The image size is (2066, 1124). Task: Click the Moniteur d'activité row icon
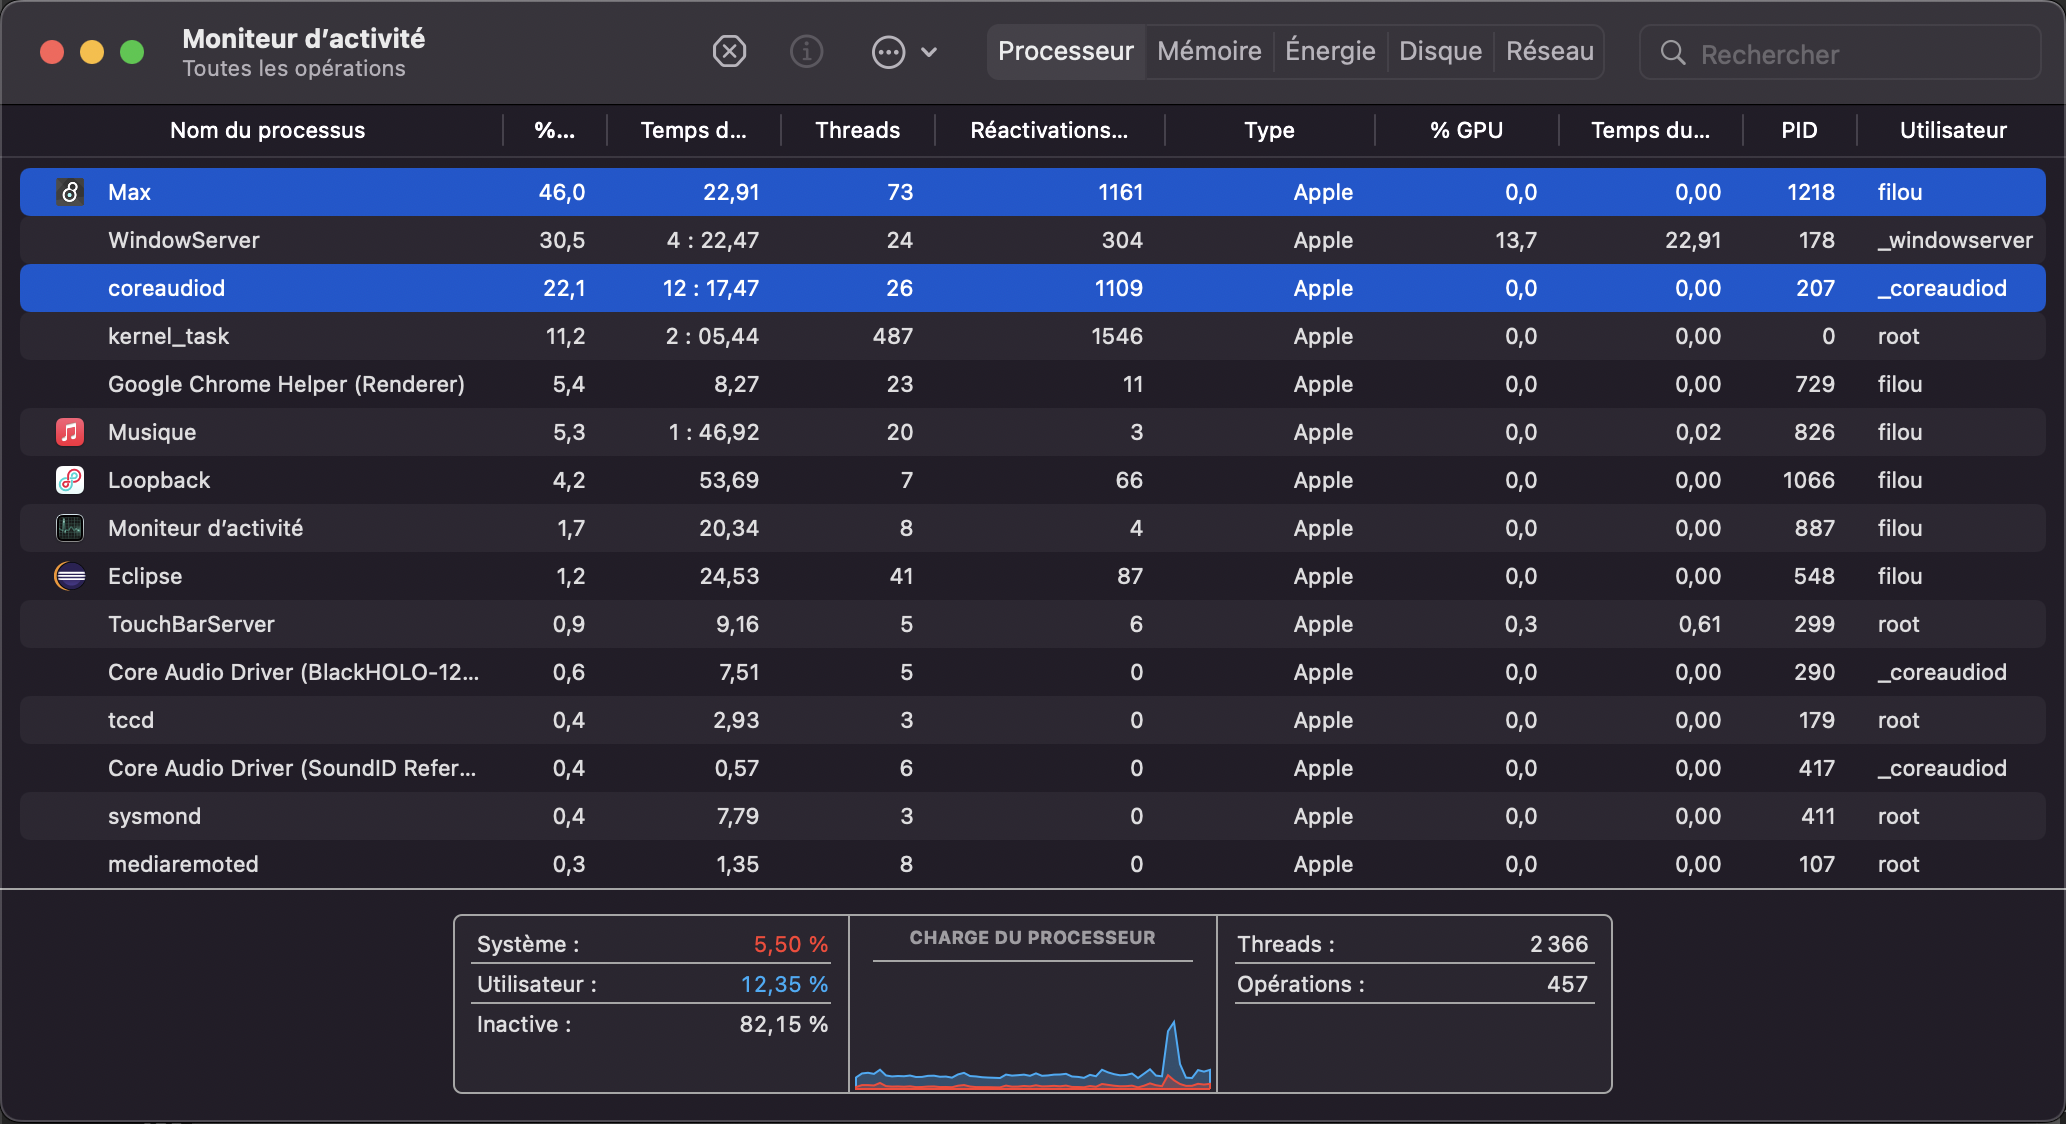[70, 528]
